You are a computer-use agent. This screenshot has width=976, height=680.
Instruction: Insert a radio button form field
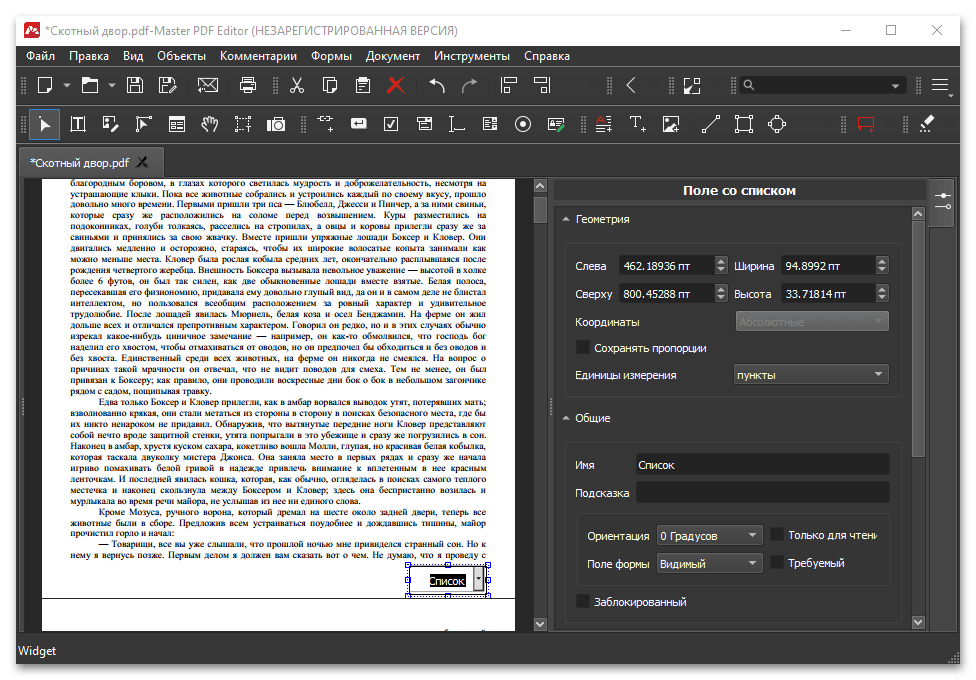(522, 124)
